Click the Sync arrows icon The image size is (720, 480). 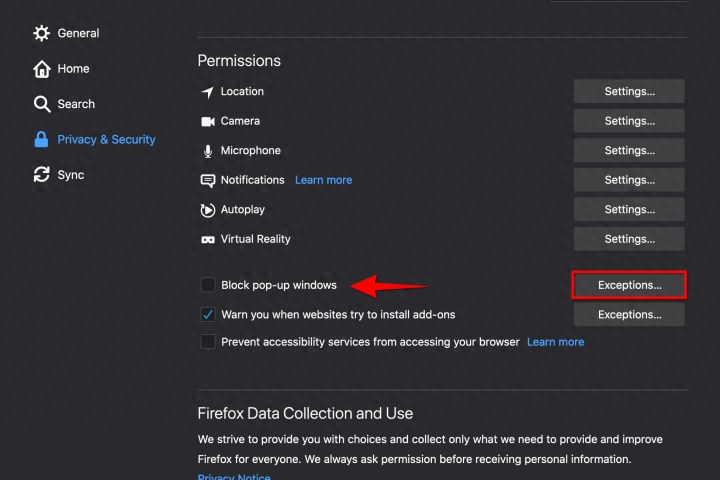[x=41, y=175]
